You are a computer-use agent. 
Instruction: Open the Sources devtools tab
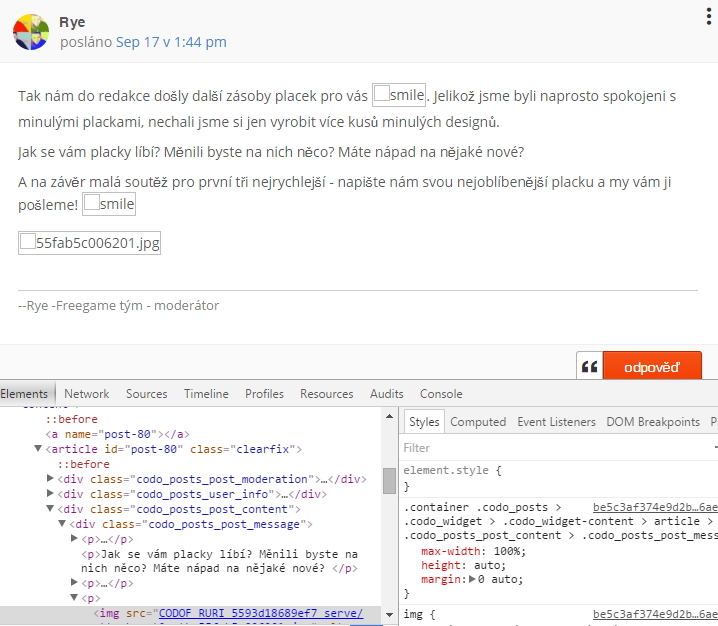coord(147,394)
